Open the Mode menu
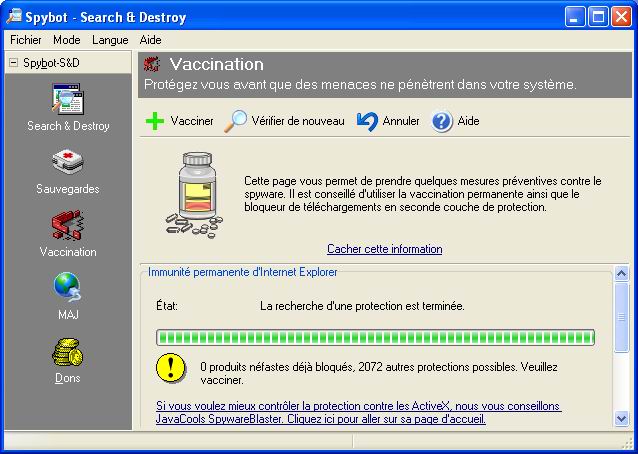Screen dimensions: 638x454 pyautogui.click(x=67, y=40)
